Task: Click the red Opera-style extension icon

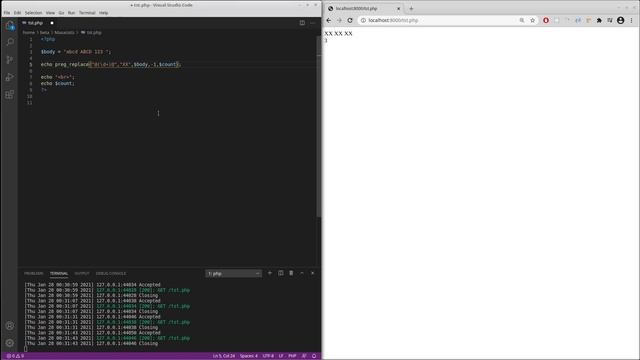Action: [x=546, y=20]
